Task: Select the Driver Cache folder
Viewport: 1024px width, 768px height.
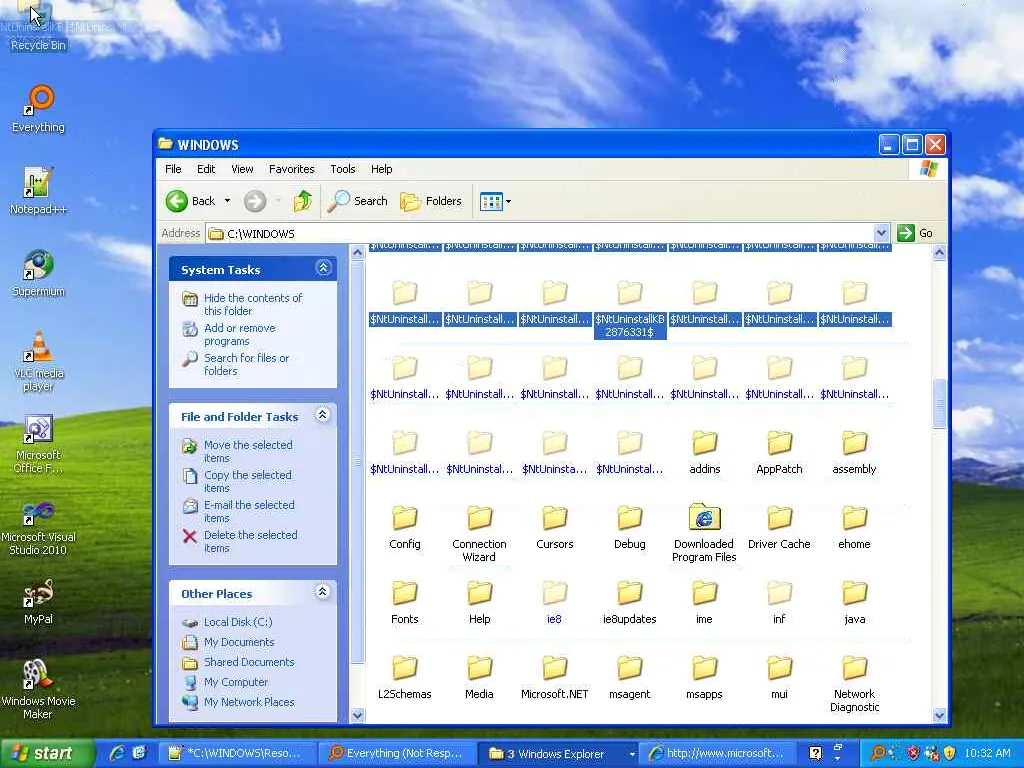Action: coord(779,527)
